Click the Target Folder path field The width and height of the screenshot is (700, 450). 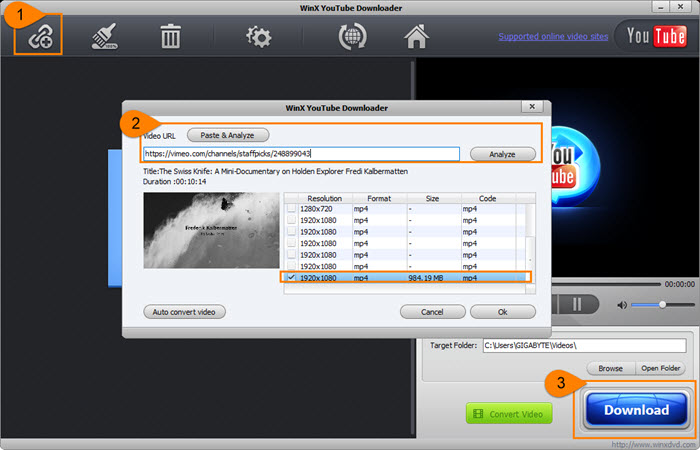coord(584,345)
